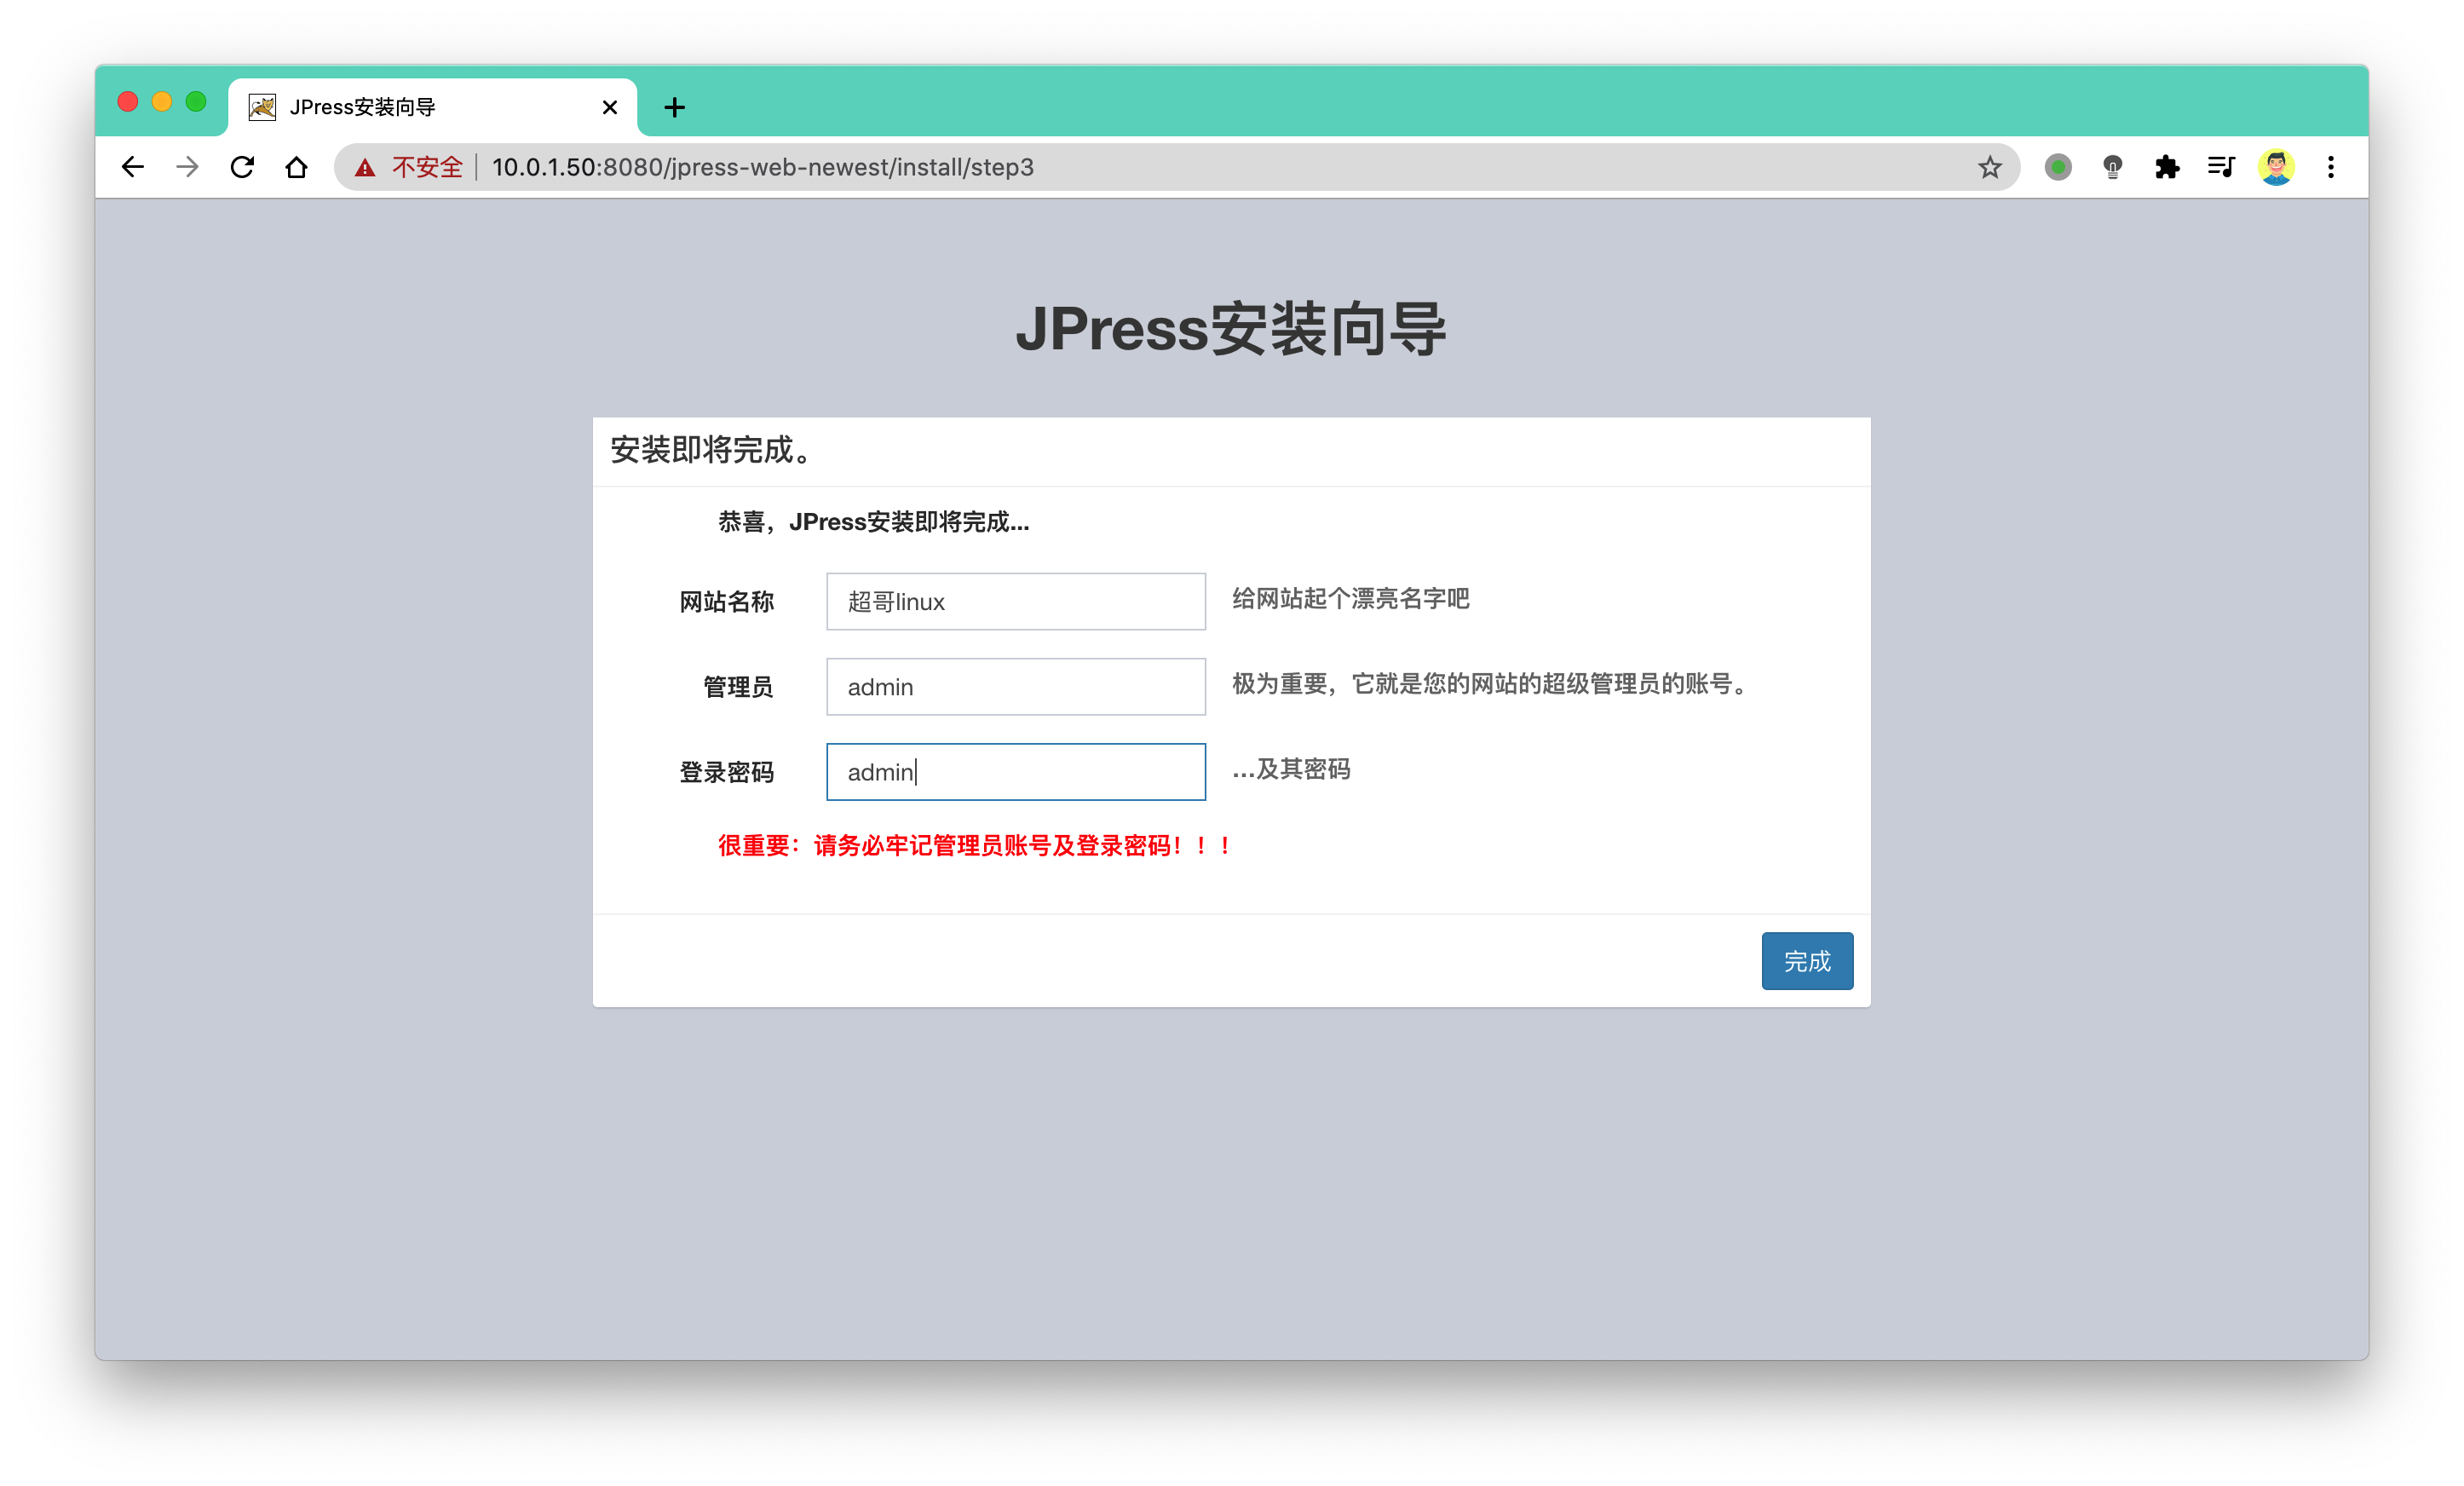Maximize the window with the green button
The height and width of the screenshot is (1486, 2464).
(x=196, y=102)
